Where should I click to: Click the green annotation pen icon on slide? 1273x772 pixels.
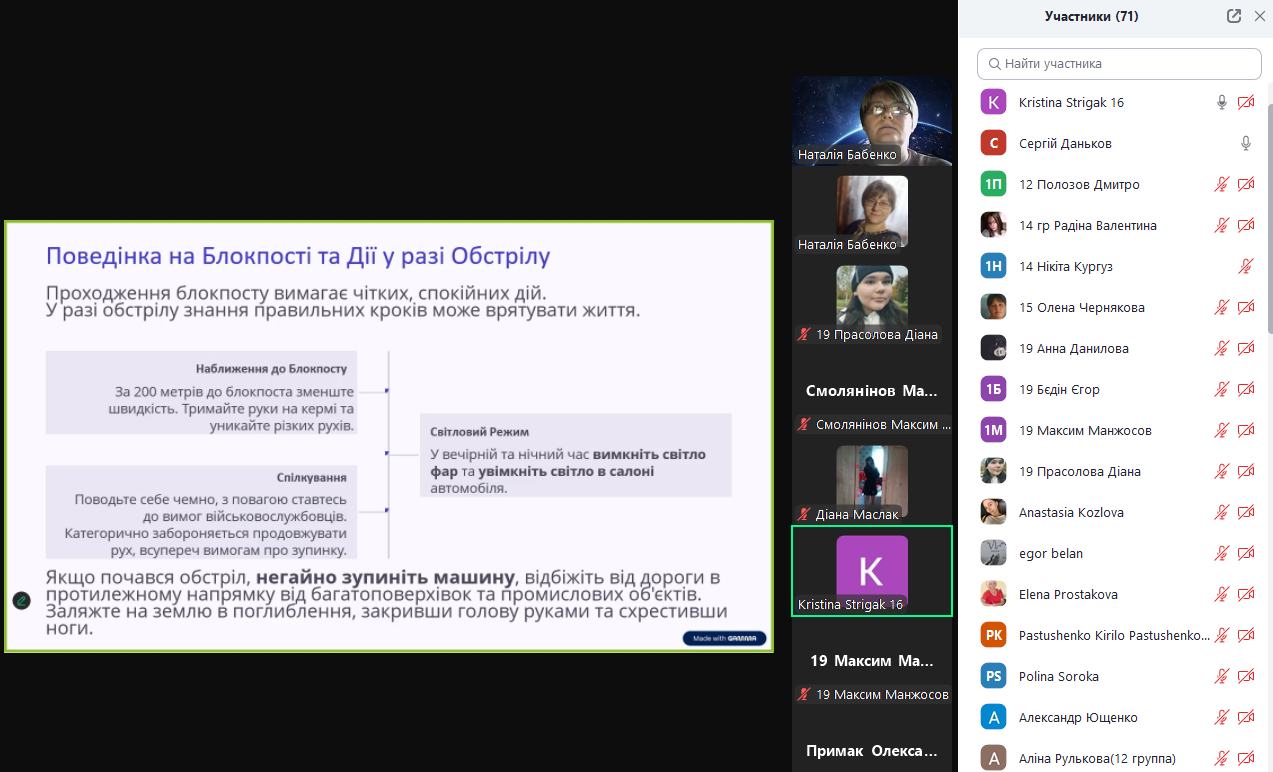tap(21, 601)
